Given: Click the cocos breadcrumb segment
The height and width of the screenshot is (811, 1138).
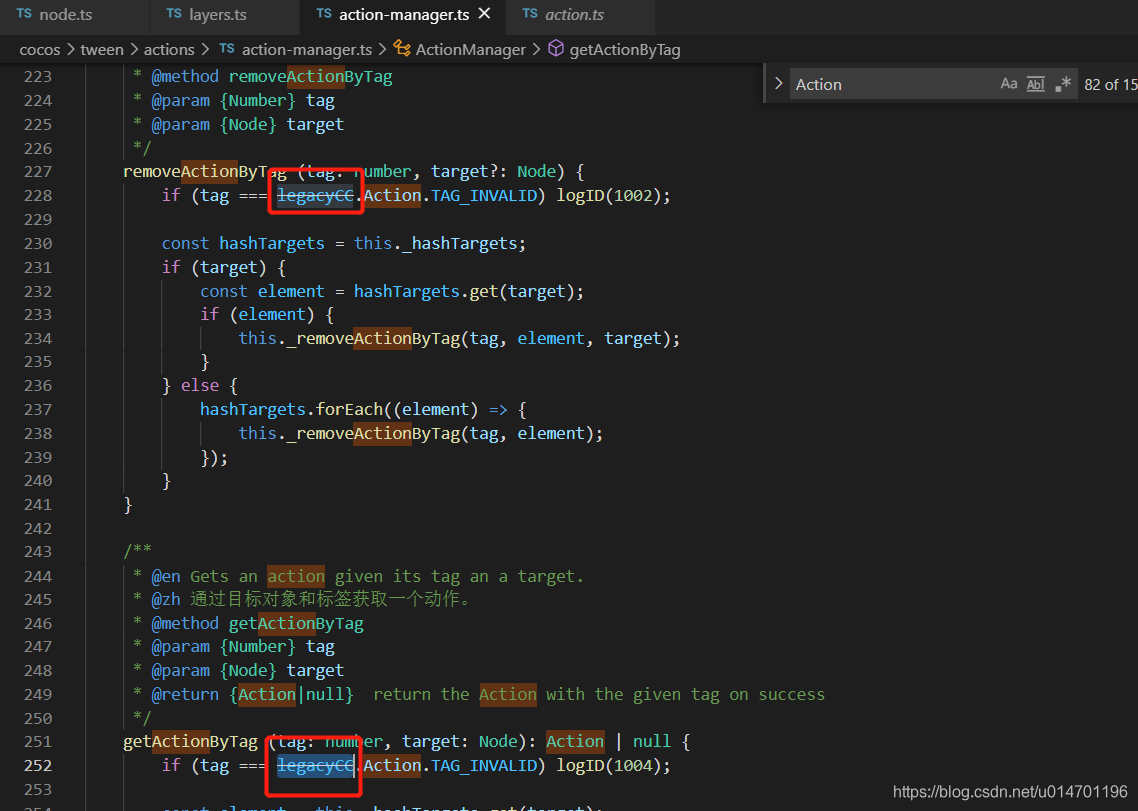Looking at the screenshot, I should [39, 50].
